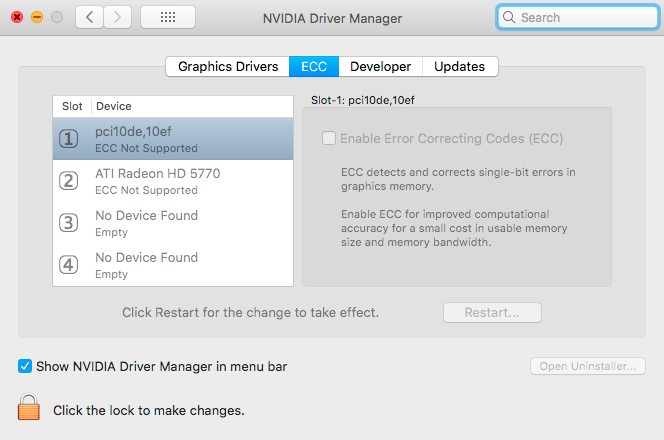Click the Open Uninstaller... button
Screen dimensions: 664x440
[x=588, y=366]
